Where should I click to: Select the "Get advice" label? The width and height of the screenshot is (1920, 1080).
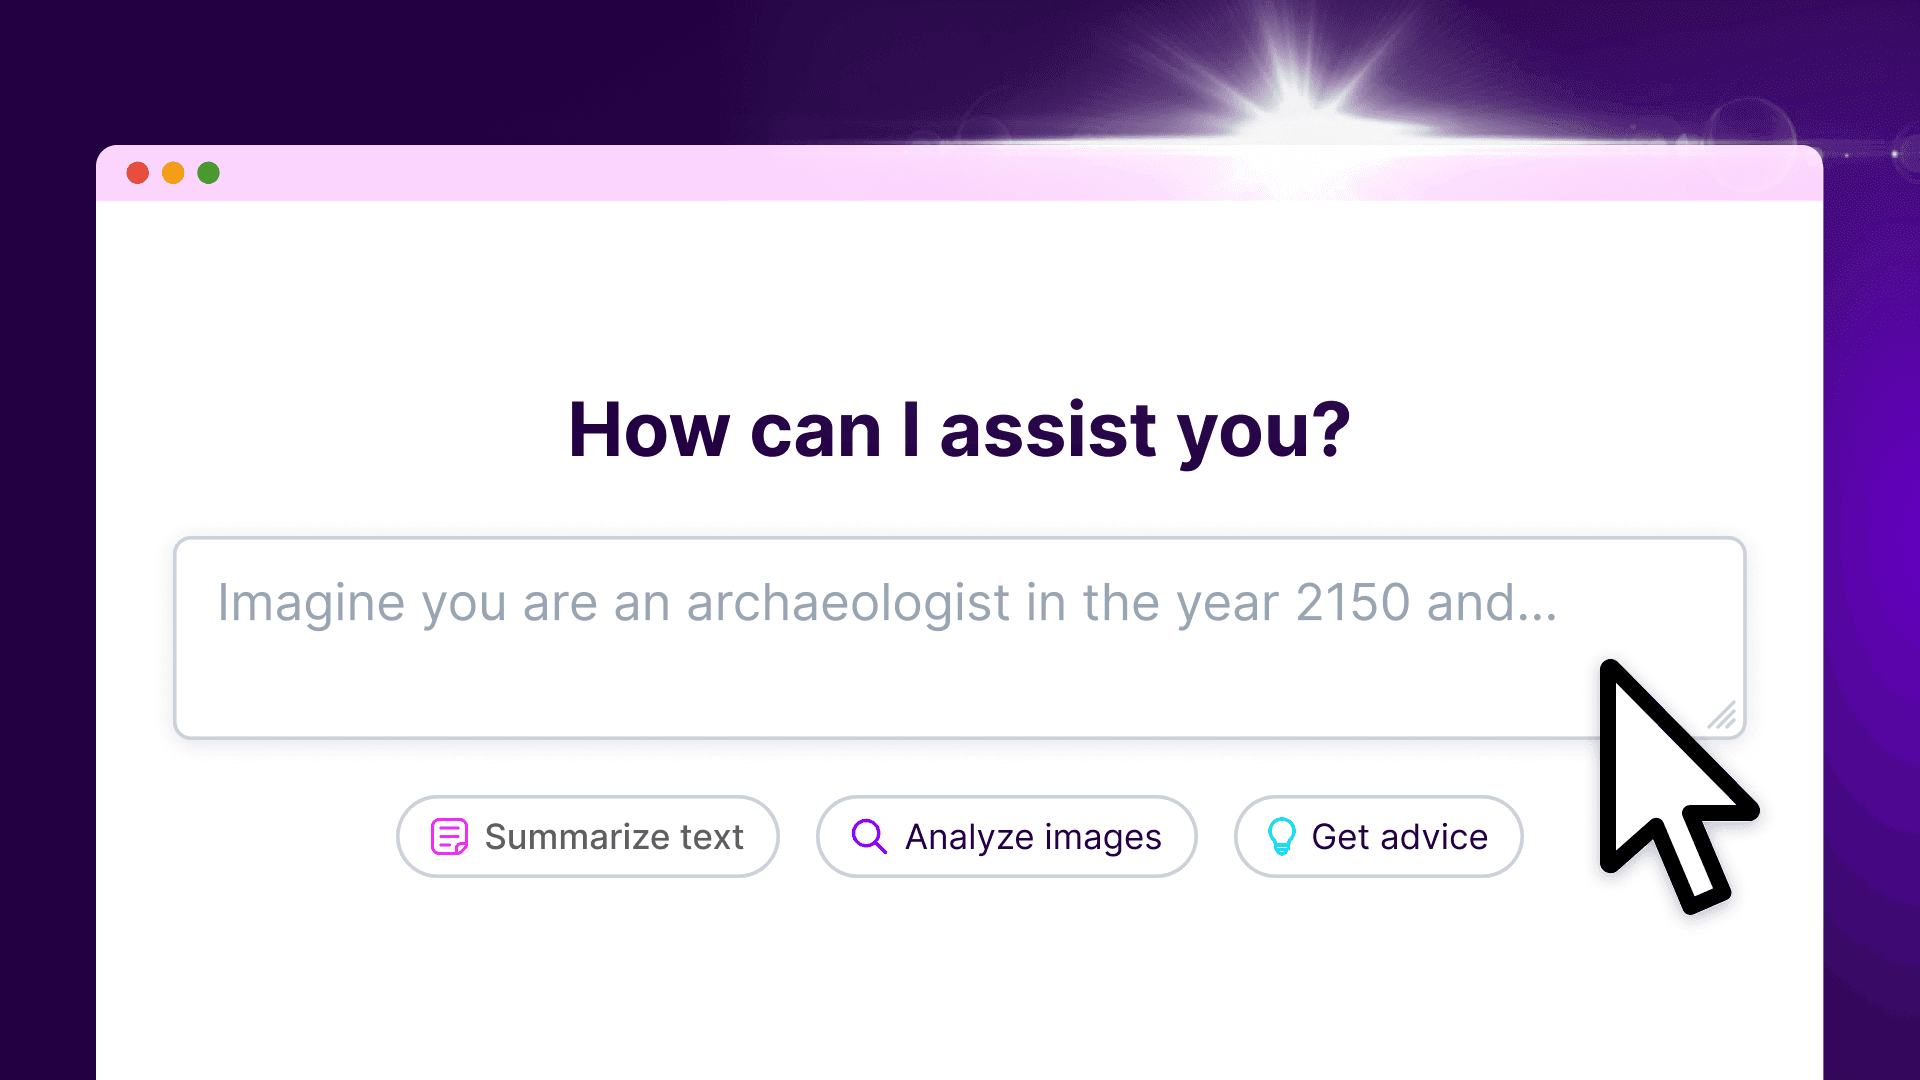coord(1399,837)
